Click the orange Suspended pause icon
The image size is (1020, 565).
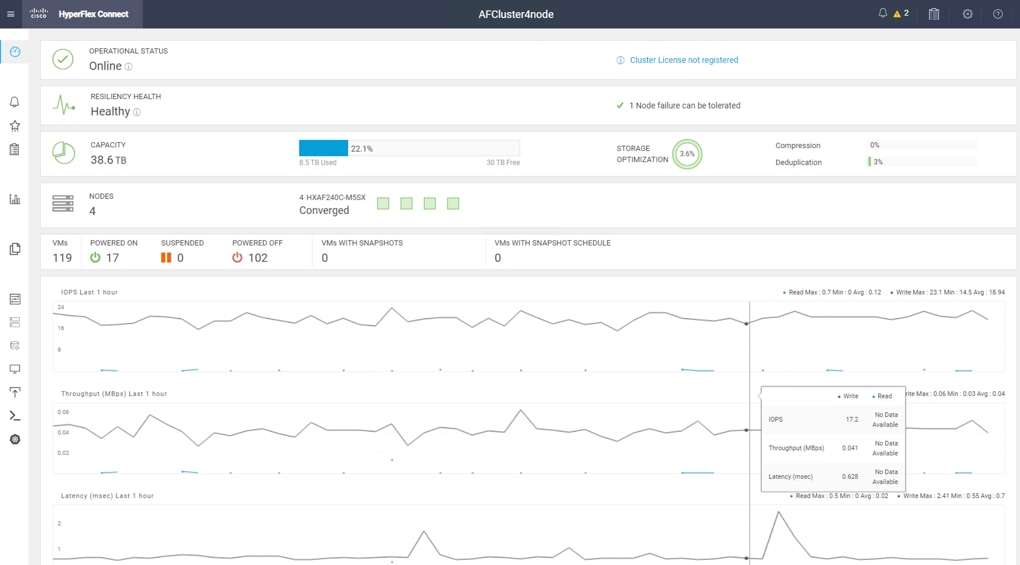[x=166, y=257]
